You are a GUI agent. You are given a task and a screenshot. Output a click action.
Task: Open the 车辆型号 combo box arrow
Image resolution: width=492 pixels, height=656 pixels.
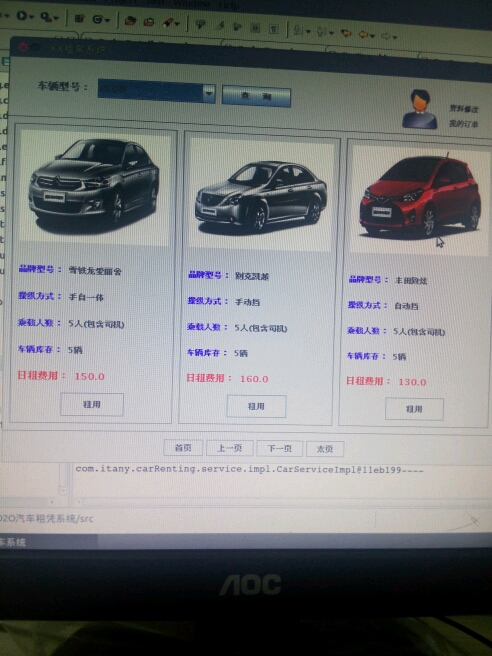(x=209, y=93)
